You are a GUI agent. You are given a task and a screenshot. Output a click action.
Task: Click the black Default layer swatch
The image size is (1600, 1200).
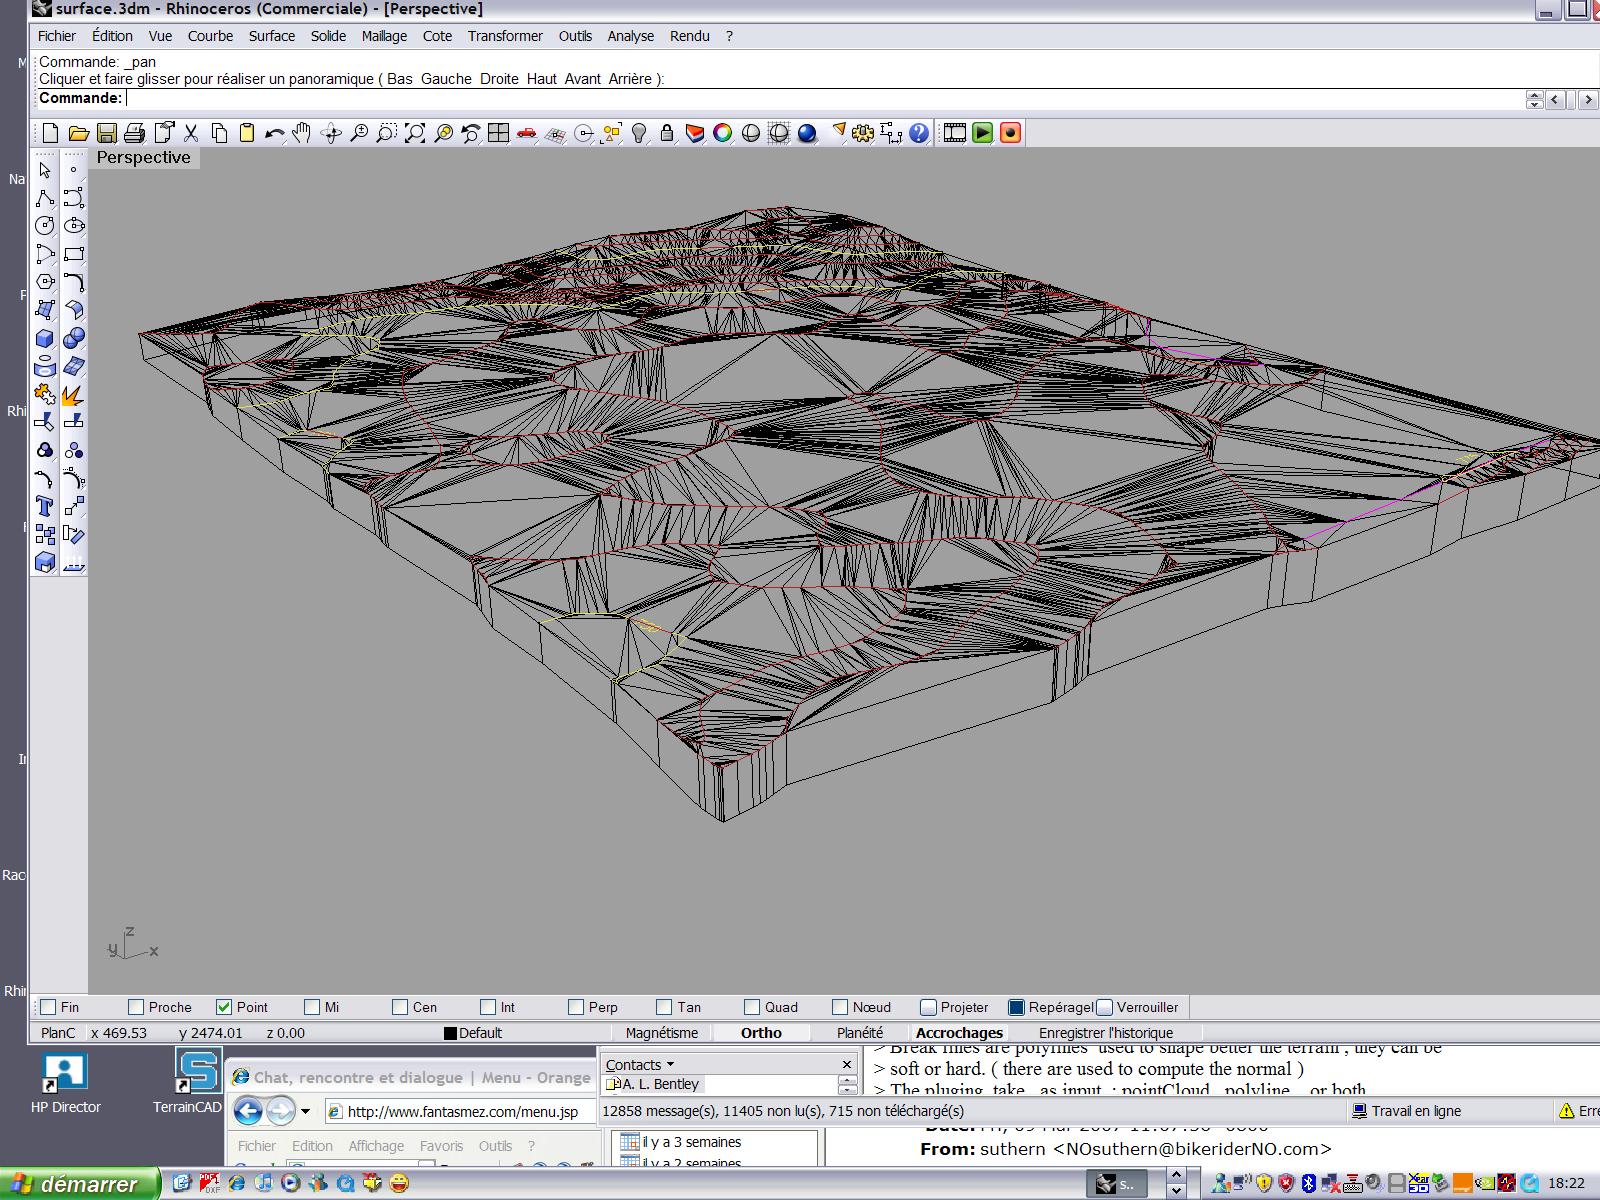coord(450,1033)
